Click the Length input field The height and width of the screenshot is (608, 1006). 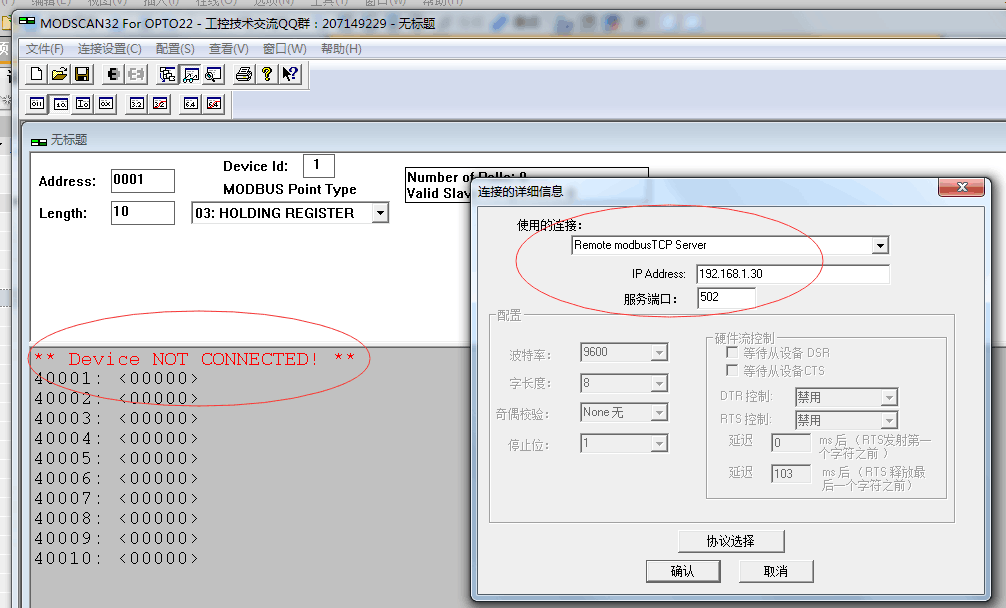point(142,213)
